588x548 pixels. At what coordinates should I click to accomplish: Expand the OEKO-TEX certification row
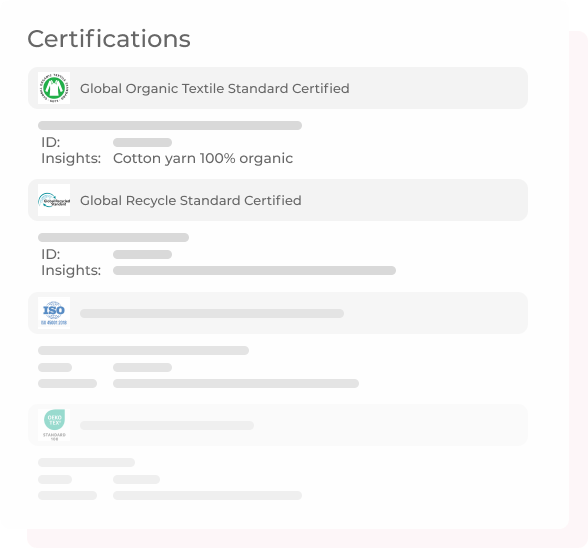tap(278, 425)
